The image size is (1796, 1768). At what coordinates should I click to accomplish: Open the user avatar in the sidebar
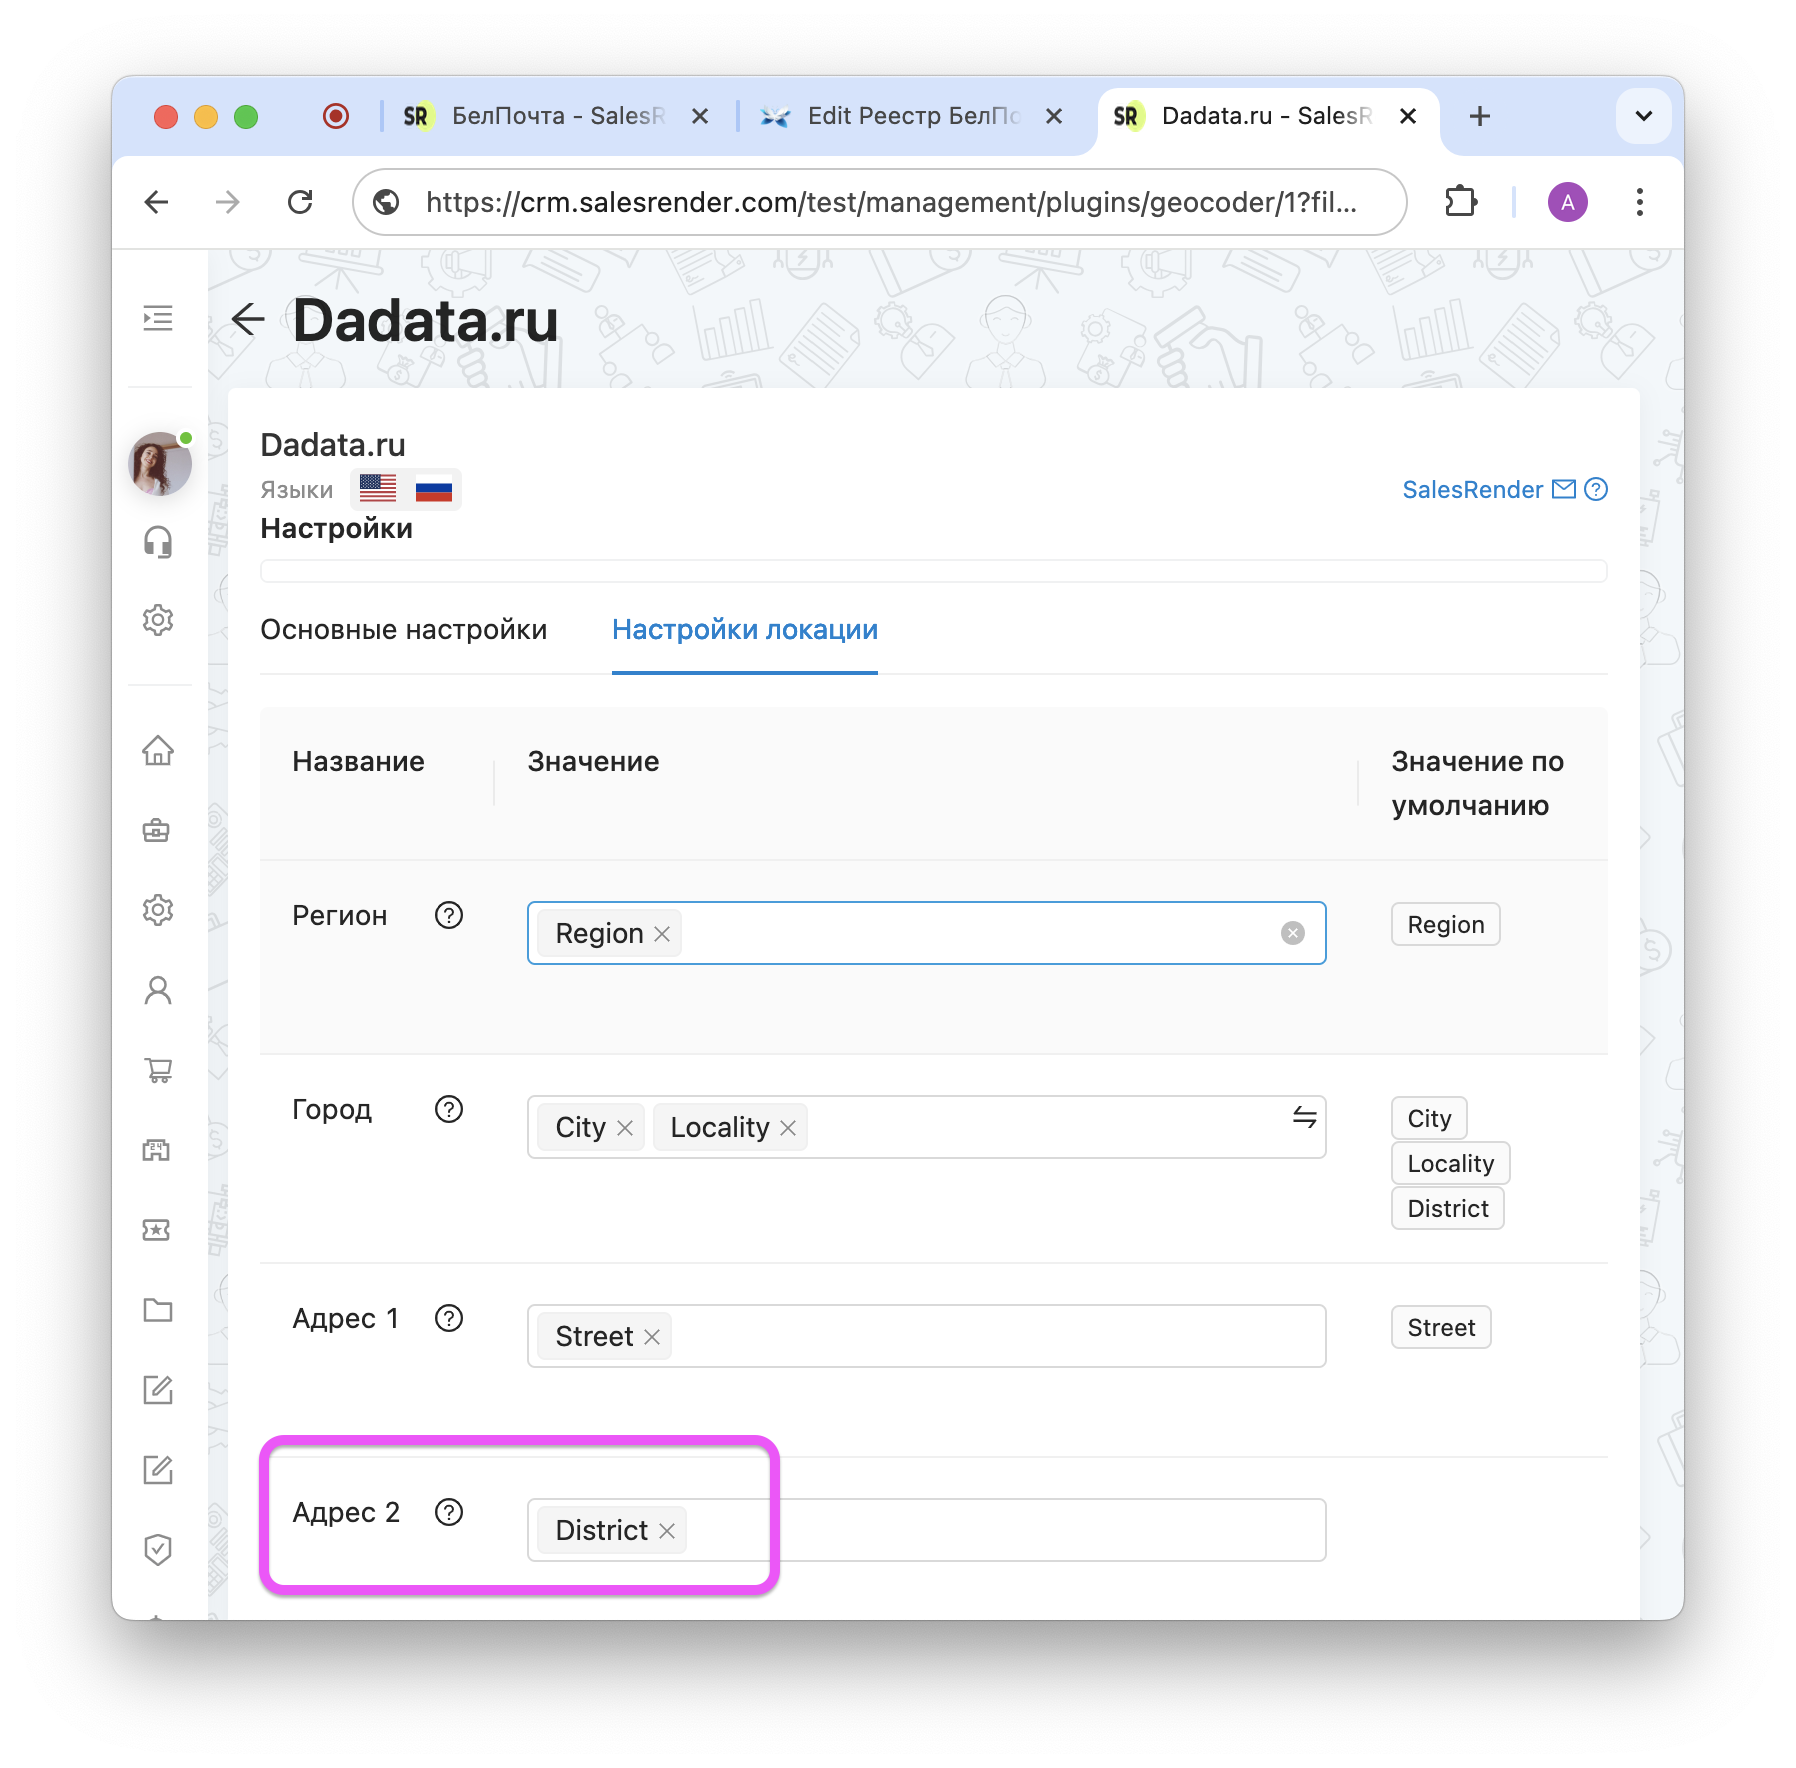click(x=160, y=464)
